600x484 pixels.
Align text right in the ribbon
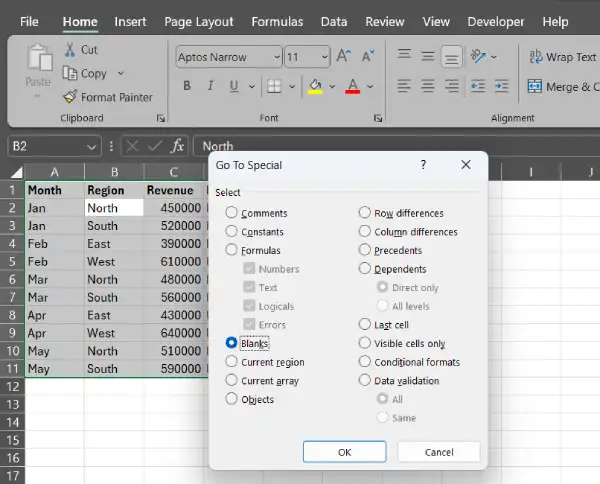pos(452,86)
